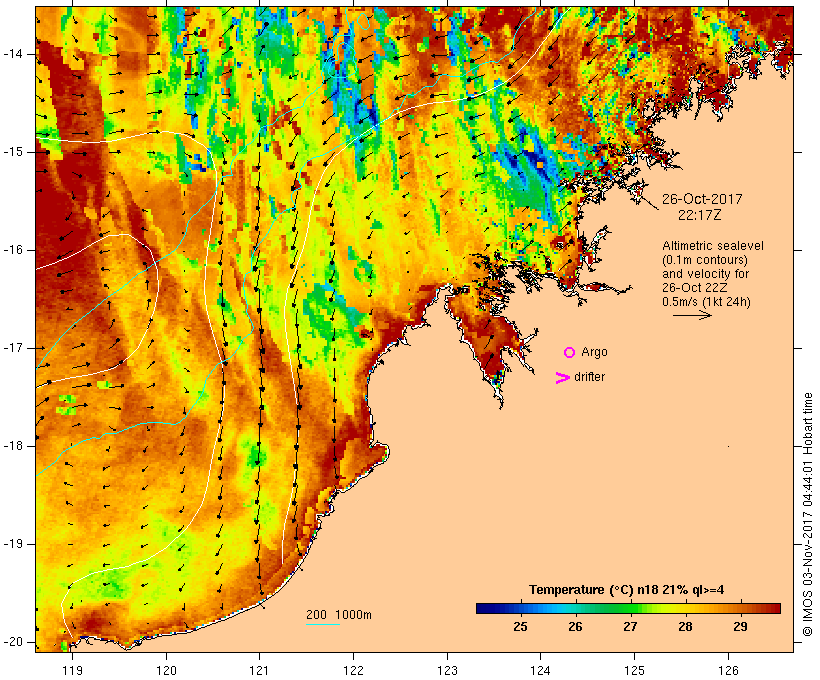Click the IMOS copyright vertical text
Screen dimensions: 820x680
(x=808, y=515)
